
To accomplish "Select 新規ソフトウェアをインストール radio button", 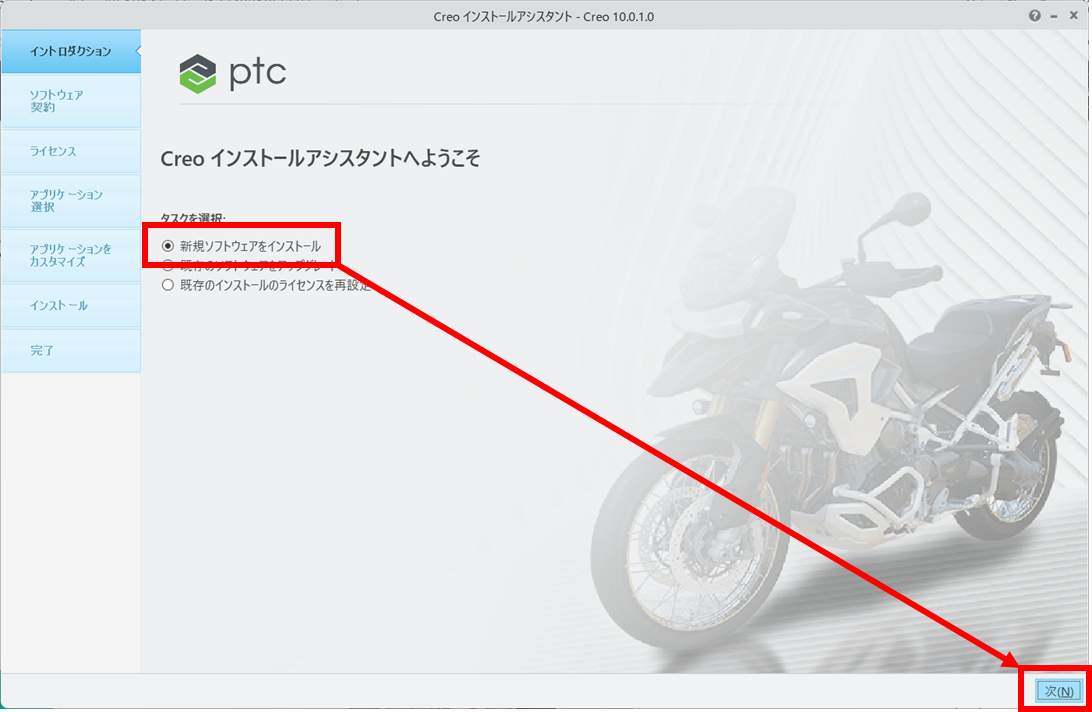I will tap(168, 246).
